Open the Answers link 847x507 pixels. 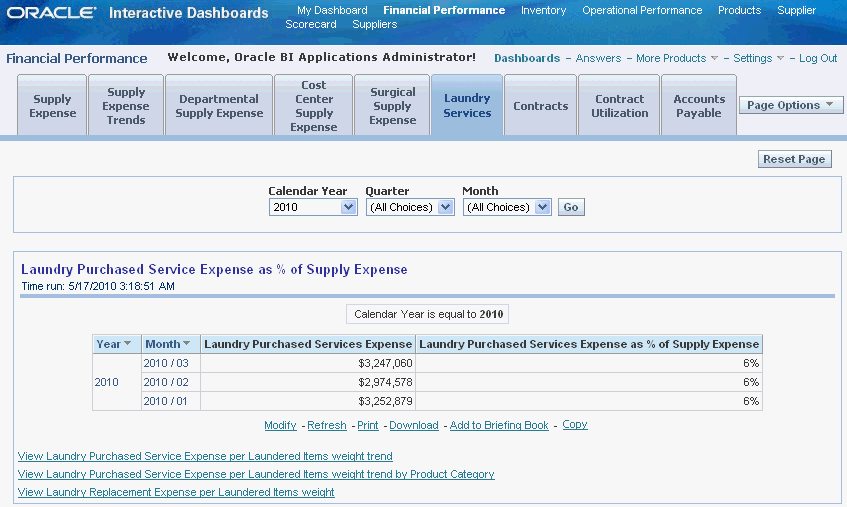click(598, 58)
